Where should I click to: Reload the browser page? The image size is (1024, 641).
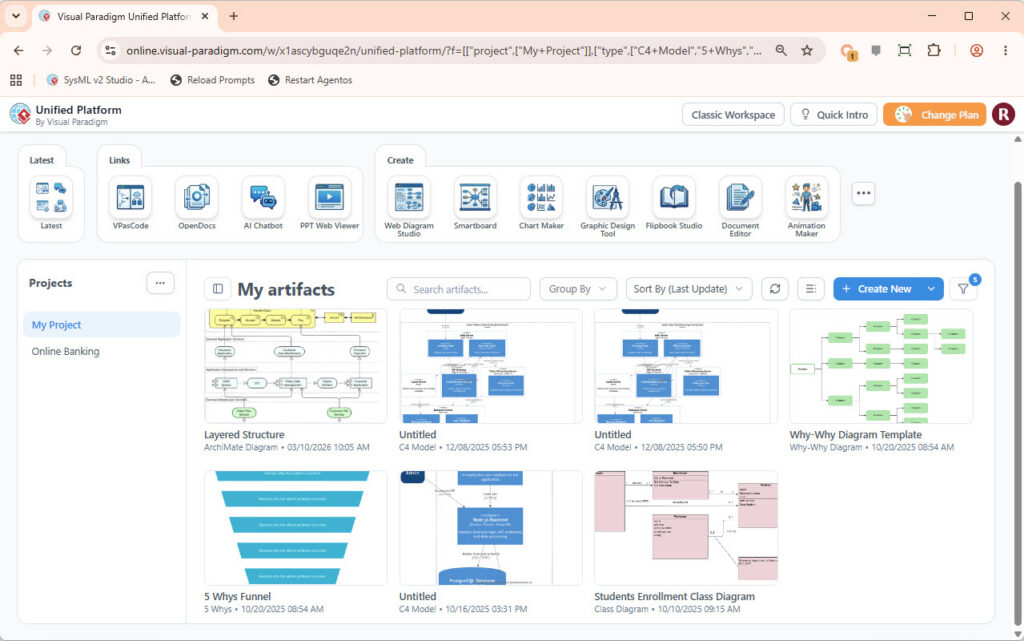[x=76, y=50]
